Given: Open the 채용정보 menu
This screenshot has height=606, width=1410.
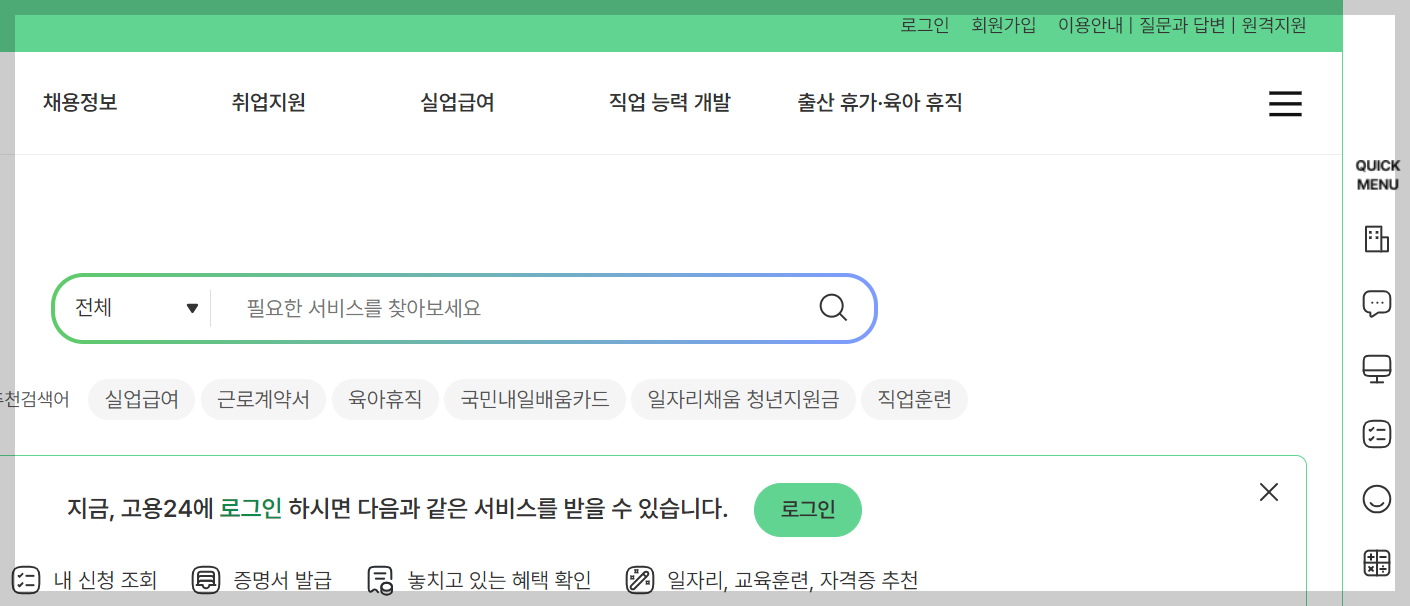Looking at the screenshot, I should point(80,102).
